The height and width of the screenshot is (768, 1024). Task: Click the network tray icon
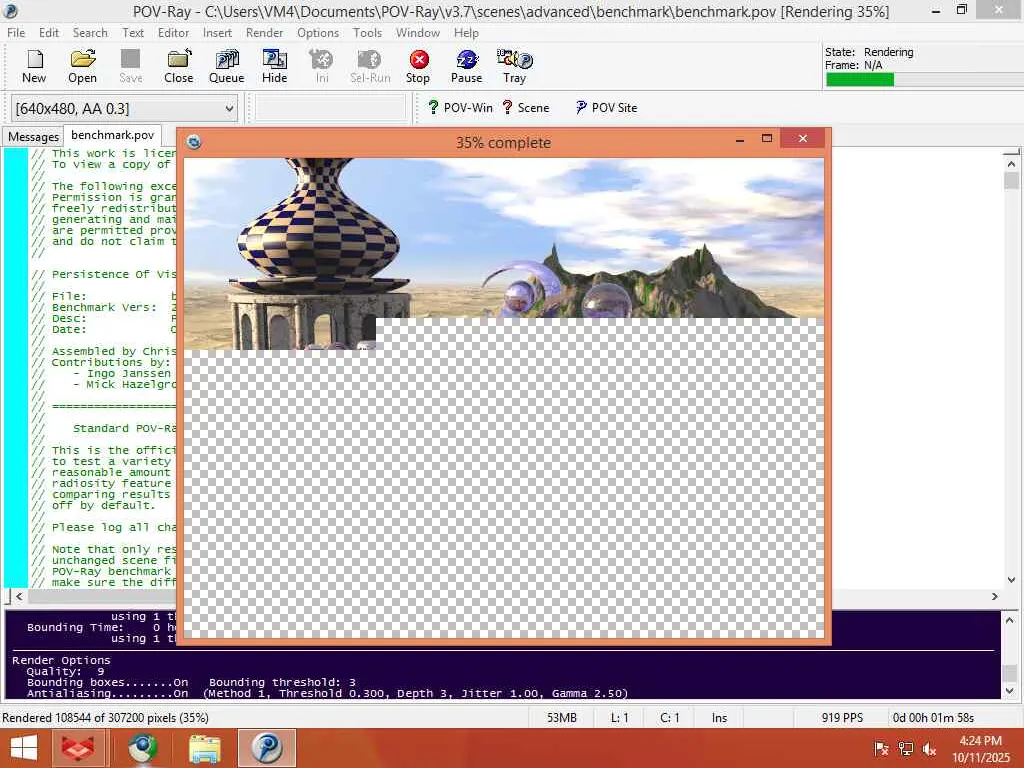pos(905,749)
